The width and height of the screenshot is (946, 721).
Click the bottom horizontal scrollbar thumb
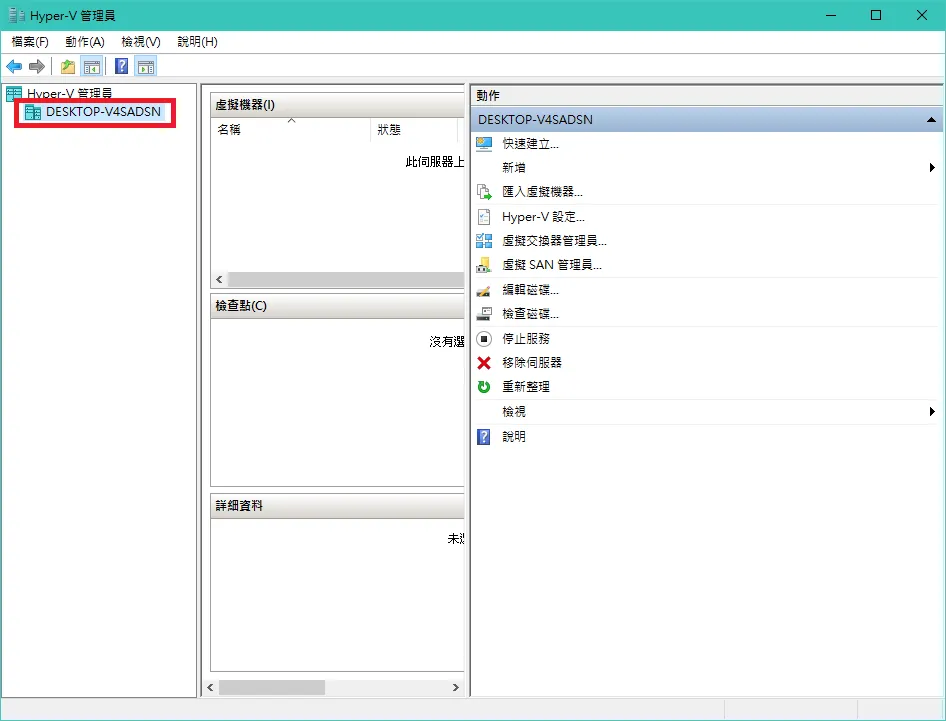click(x=271, y=687)
